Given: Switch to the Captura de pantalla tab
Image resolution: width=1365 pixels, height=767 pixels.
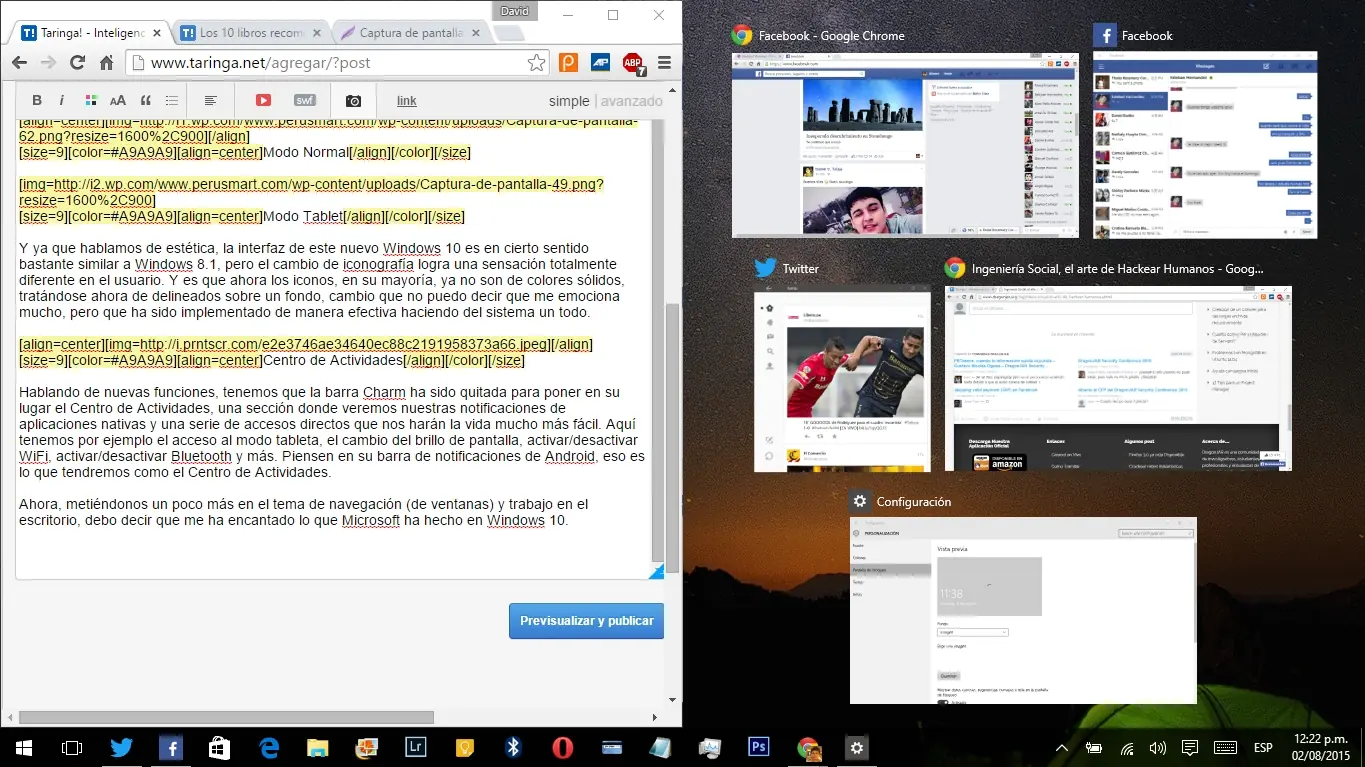Looking at the screenshot, I should [x=410, y=33].
